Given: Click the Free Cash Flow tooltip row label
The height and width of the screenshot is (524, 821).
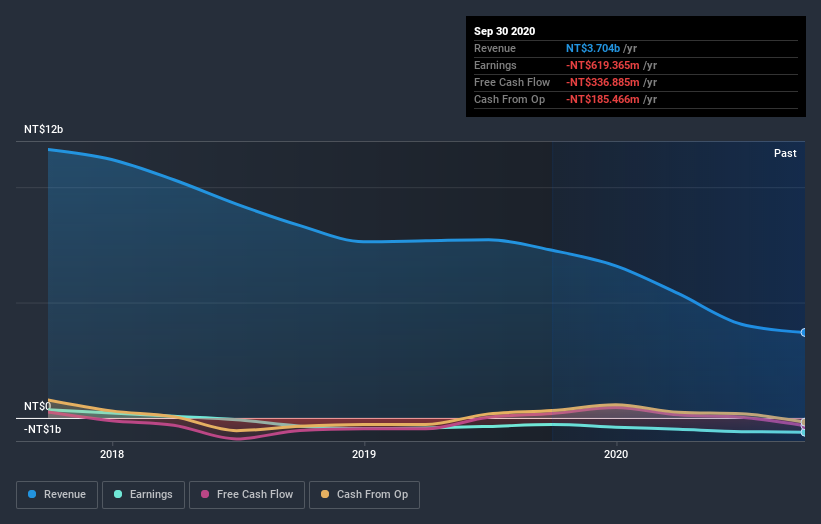Looking at the screenshot, I should [512, 82].
